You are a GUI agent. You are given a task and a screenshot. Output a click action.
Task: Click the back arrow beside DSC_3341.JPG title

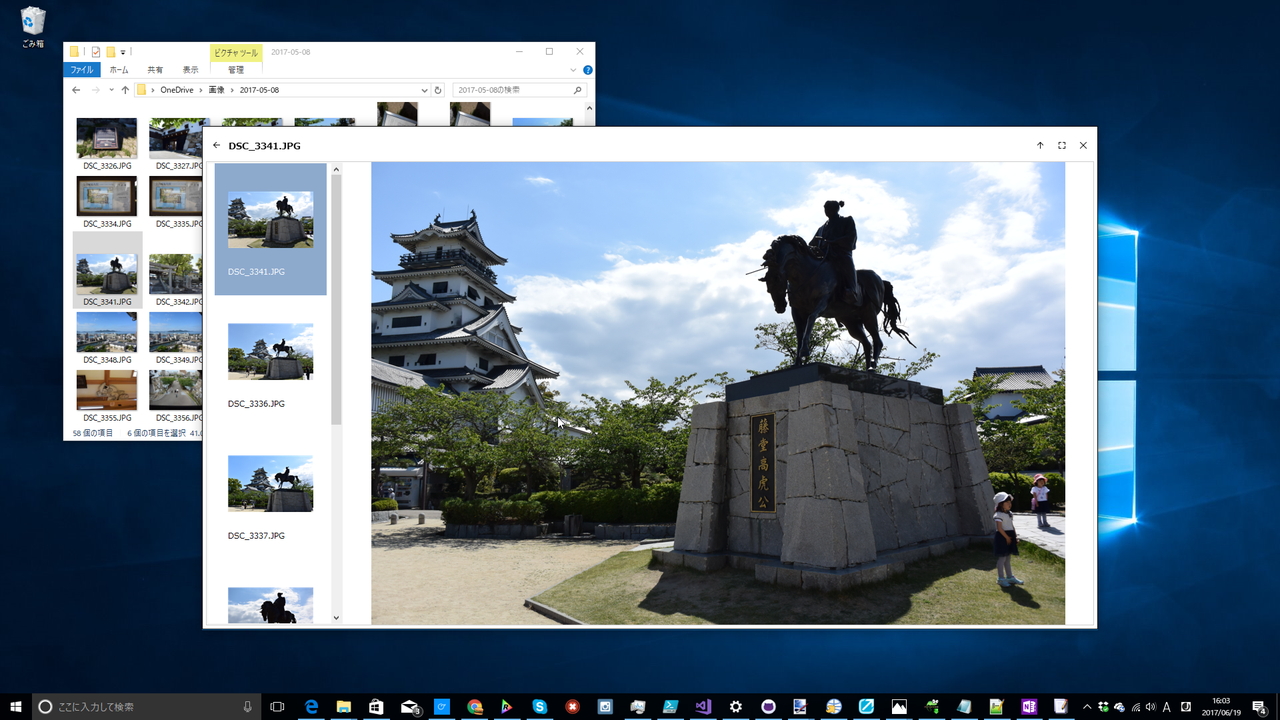click(x=217, y=145)
